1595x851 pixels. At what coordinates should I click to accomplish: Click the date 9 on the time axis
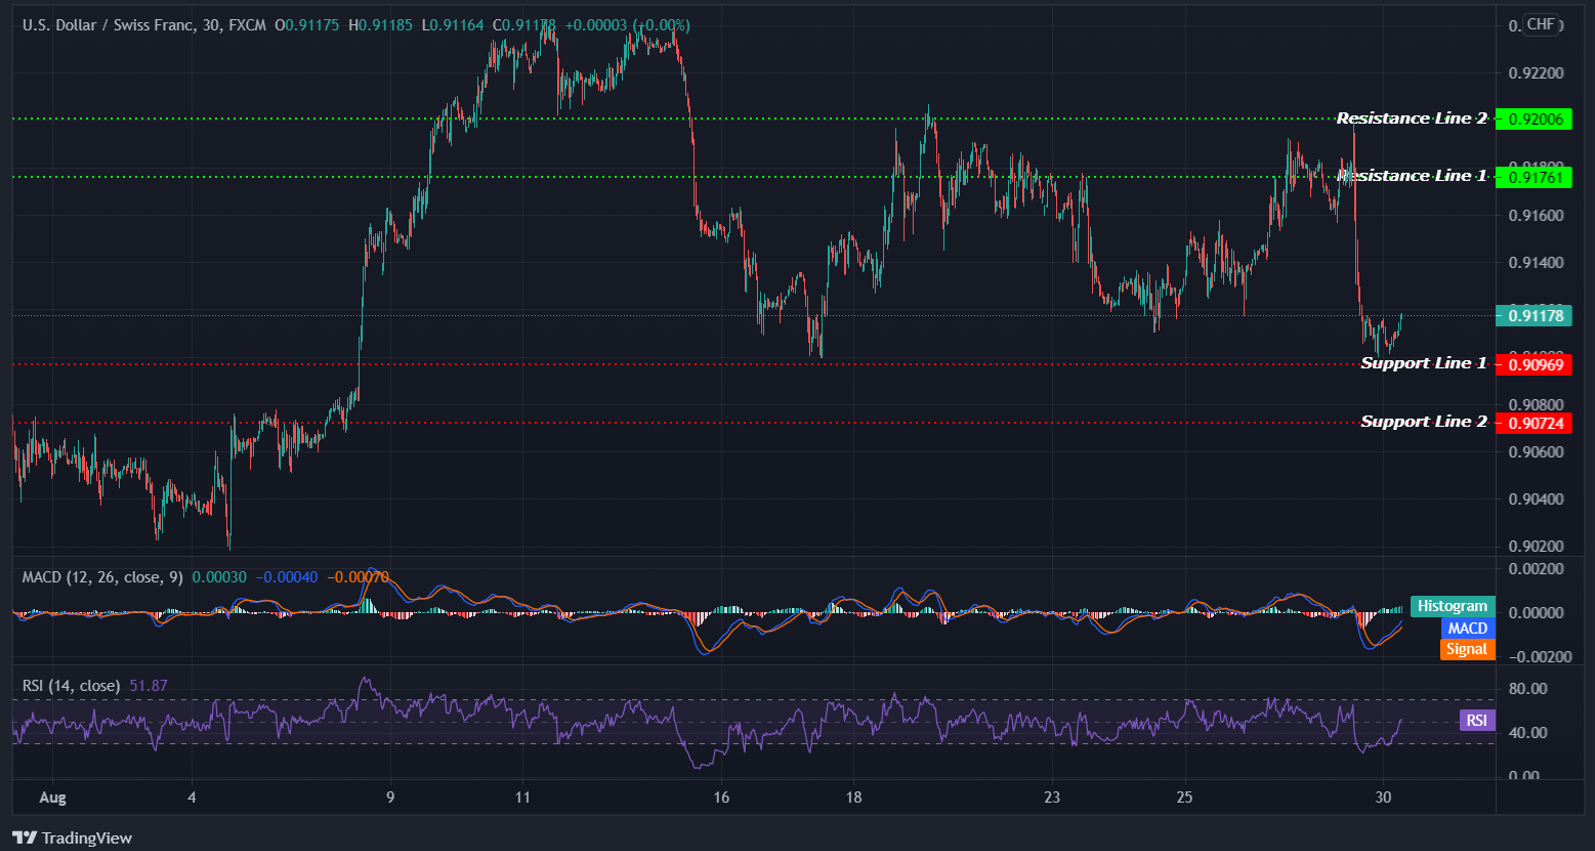pyautogui.click(x=390, y=797)
